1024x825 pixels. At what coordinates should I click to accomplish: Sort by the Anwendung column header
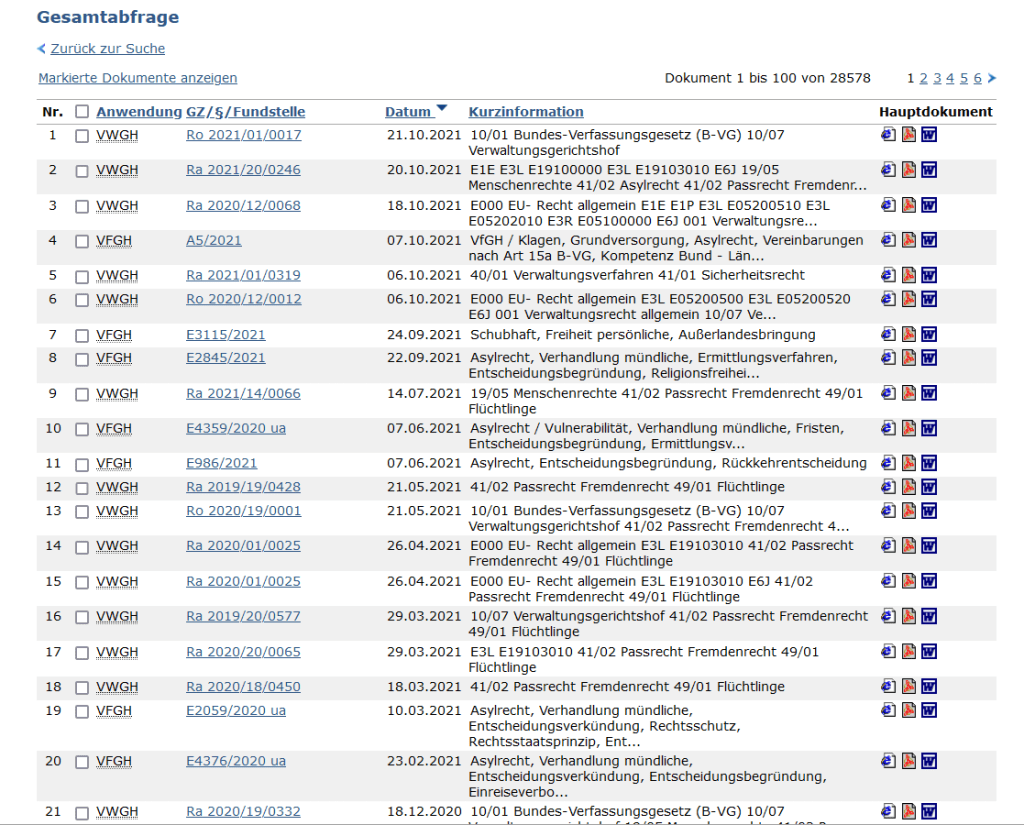(x=139, y=112)
